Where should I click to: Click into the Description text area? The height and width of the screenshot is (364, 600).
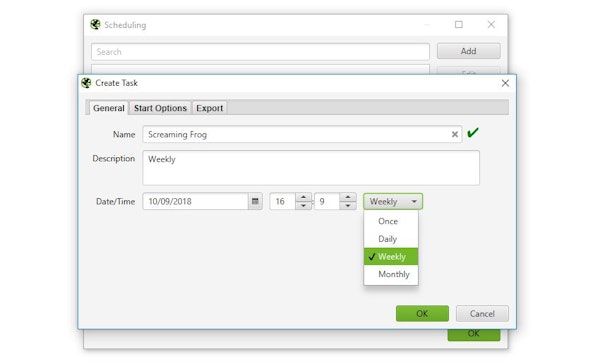point(311,168)
